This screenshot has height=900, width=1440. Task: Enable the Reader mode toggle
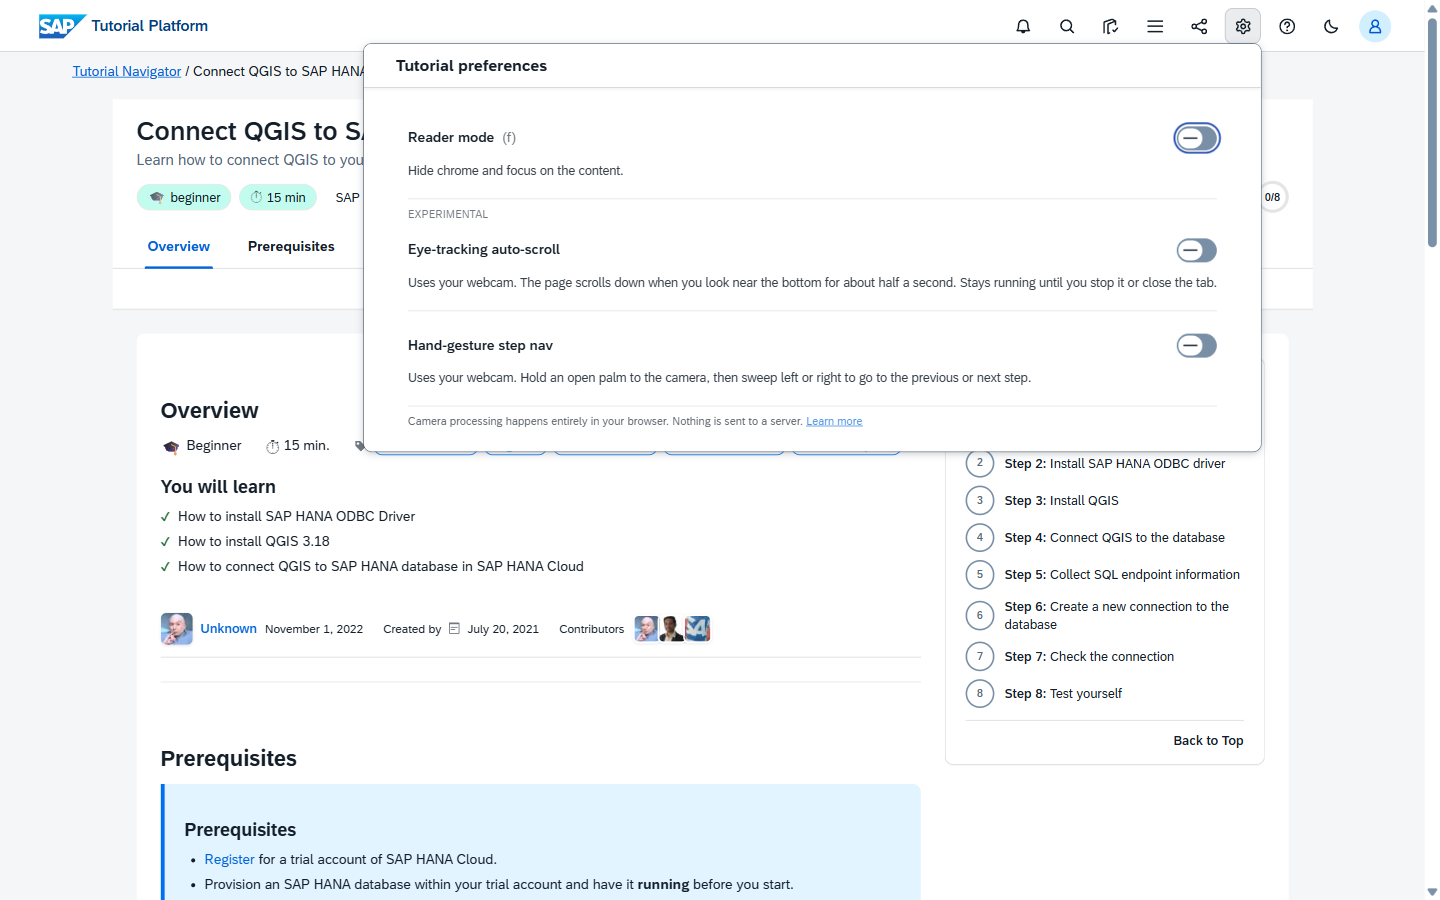coord(1197,138)
